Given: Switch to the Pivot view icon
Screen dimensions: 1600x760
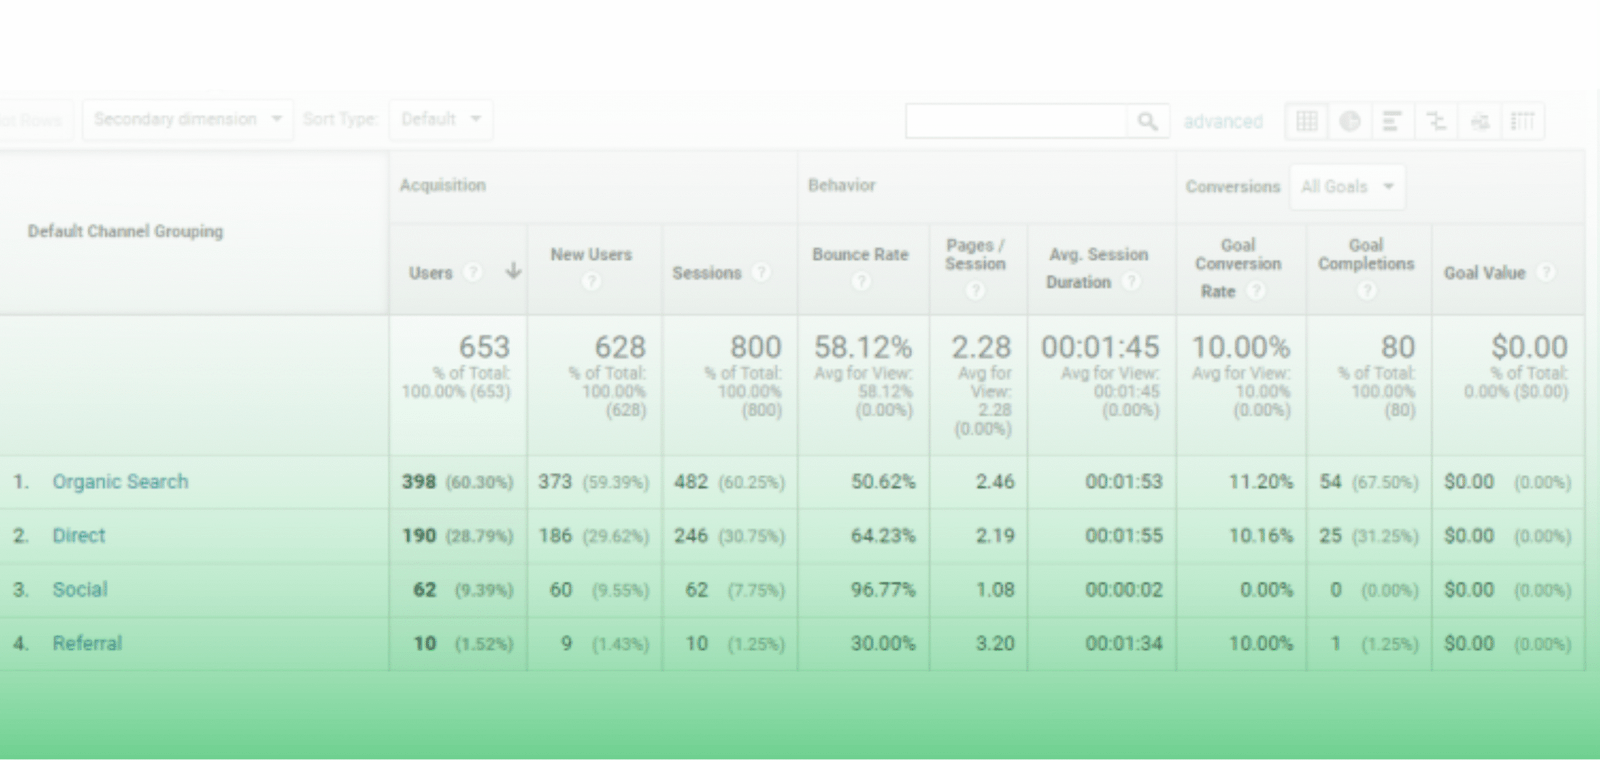Looking at the screenshot, I should tap(1523, 121).
